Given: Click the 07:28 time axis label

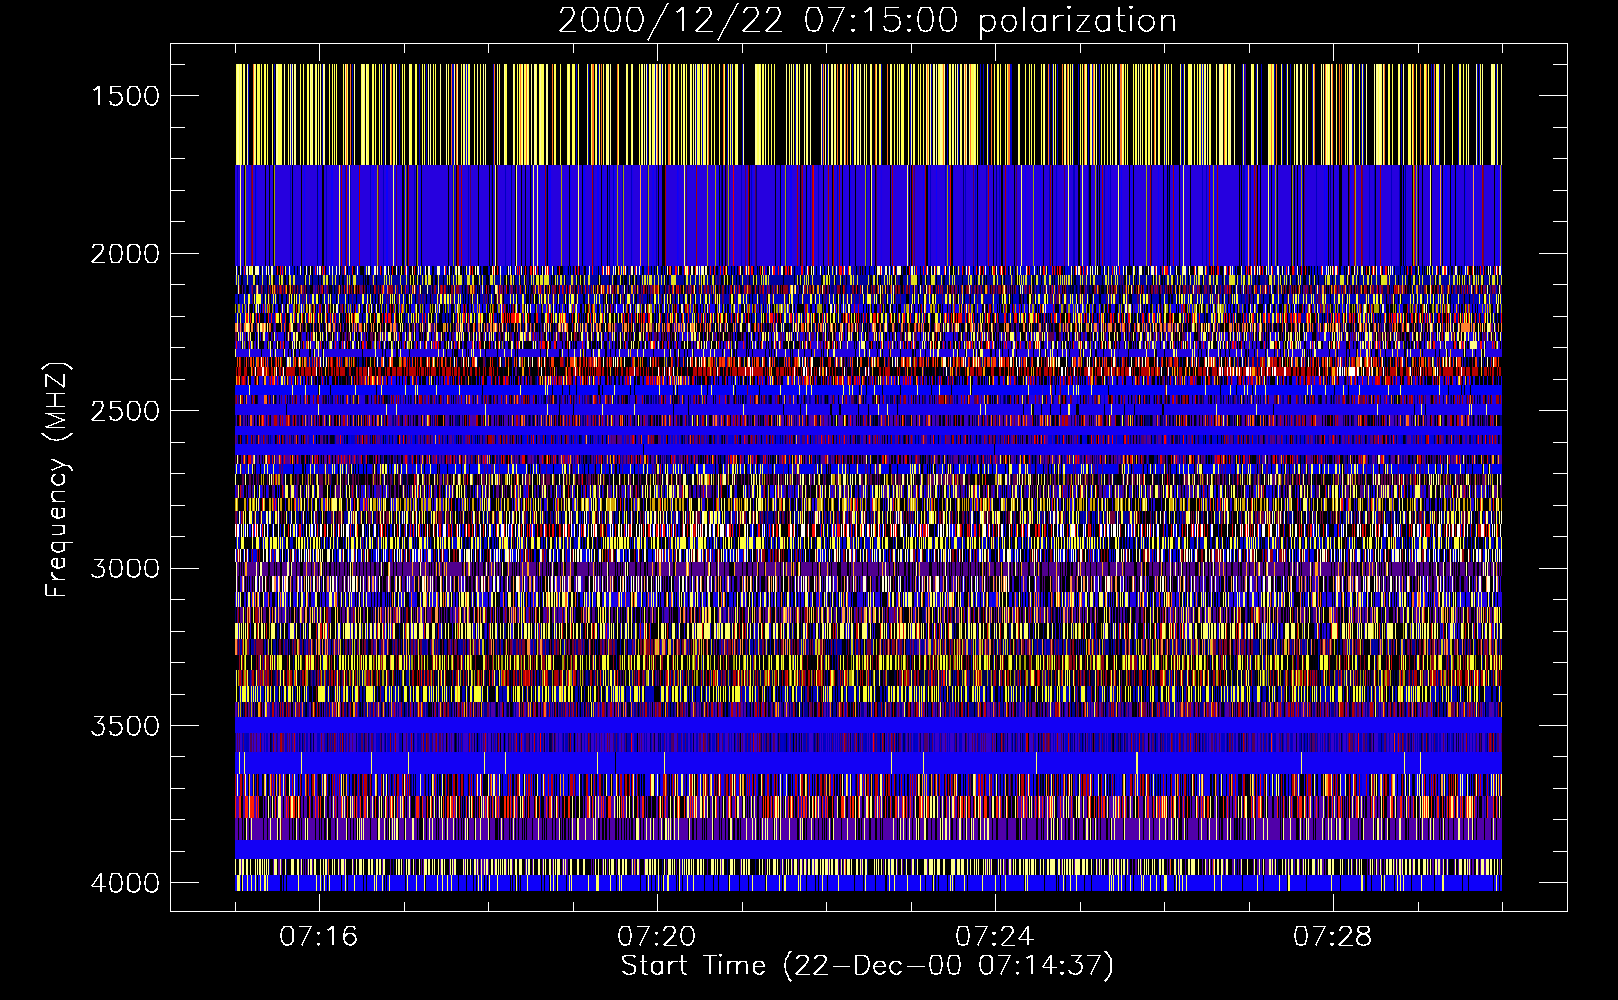Looking at the screenshot, I should (x=1333, y=937).
